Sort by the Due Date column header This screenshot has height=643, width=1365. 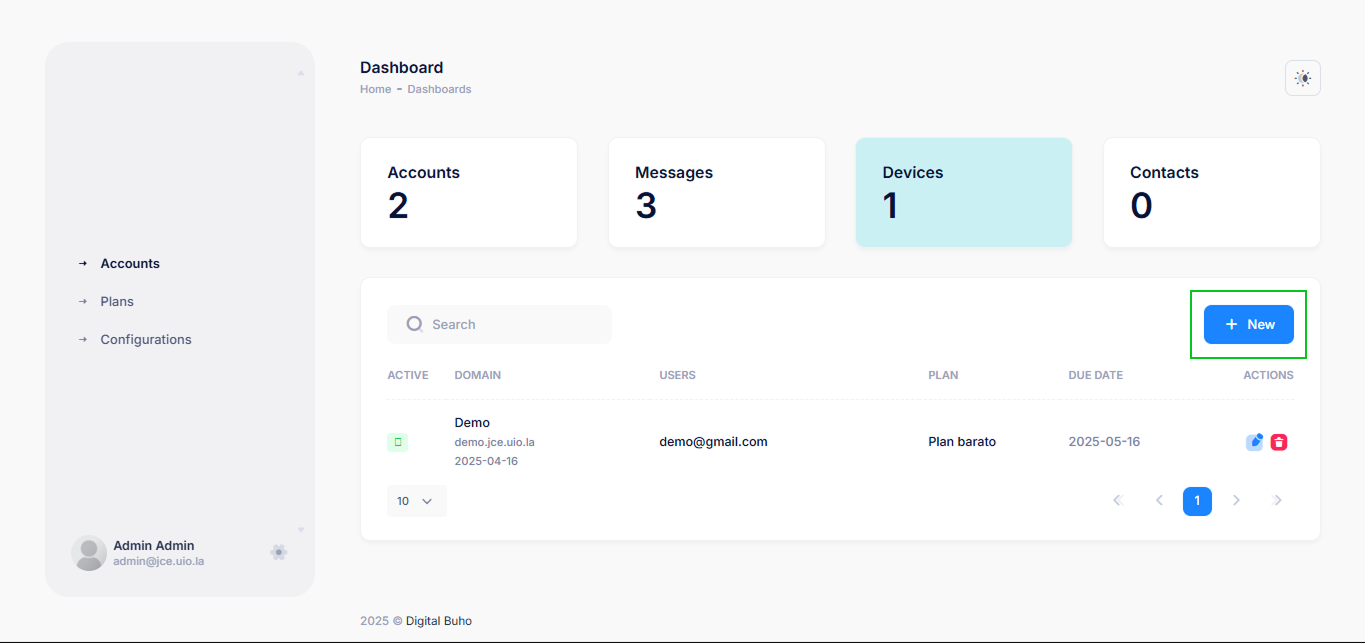[x=1095, y=376]
